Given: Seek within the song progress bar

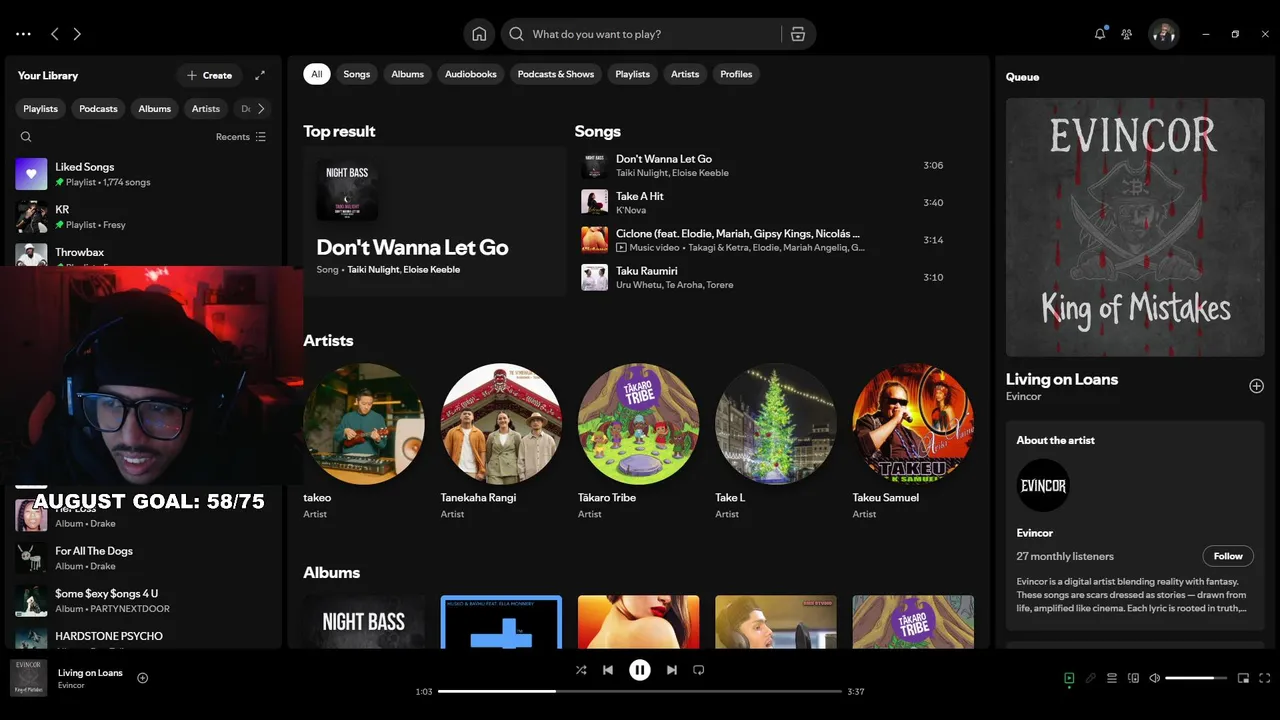Looking at the screenshot, I should (640, 691).
